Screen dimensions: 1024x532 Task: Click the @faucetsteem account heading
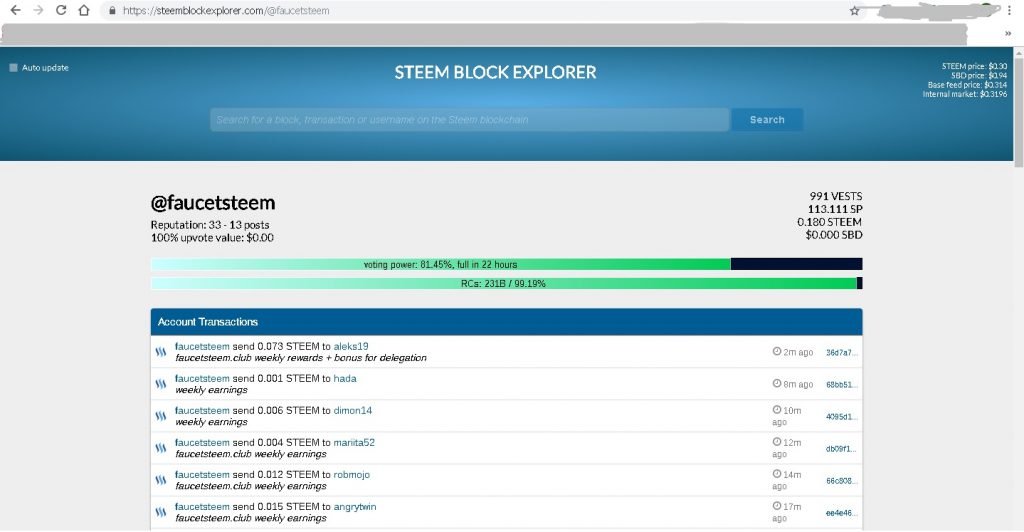213,203
